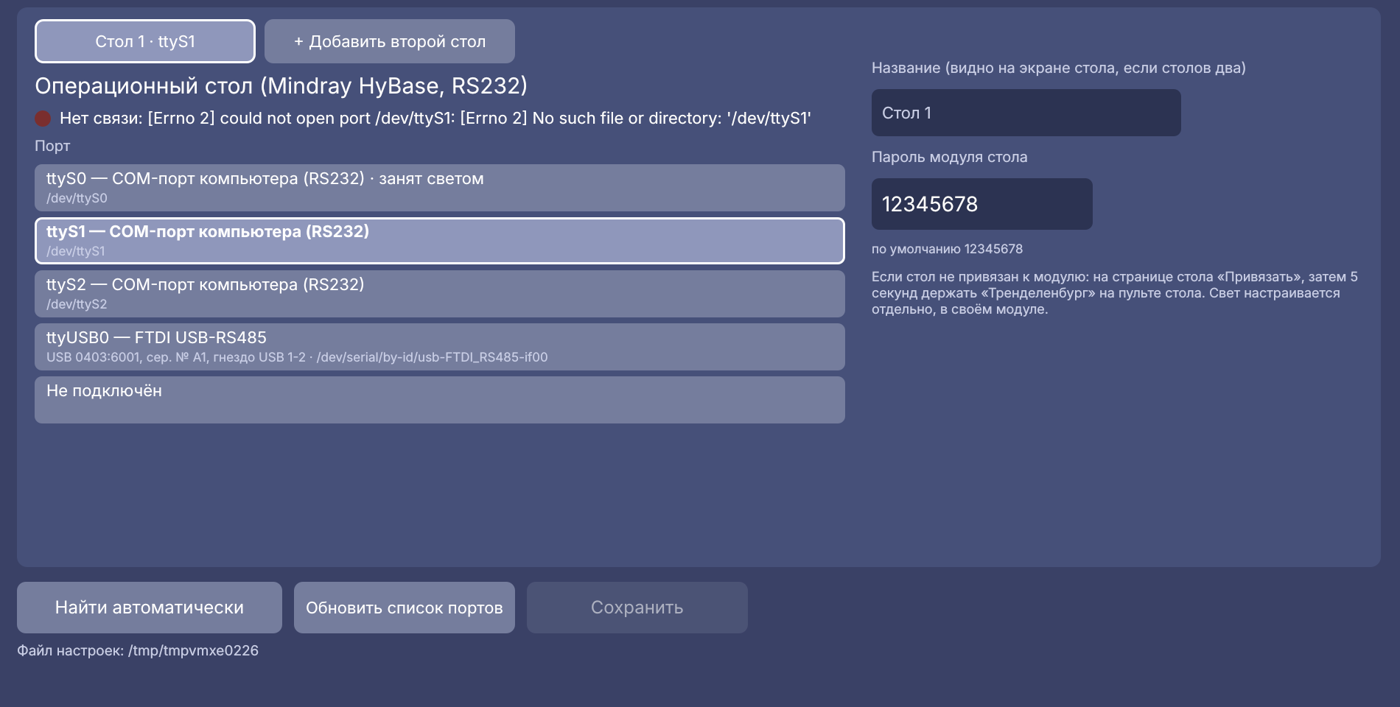Select the «Стол 1 · ttyS1» tab
This screenshot has width=1400, height=707.
pyautogui.click(x=145, y=41)
